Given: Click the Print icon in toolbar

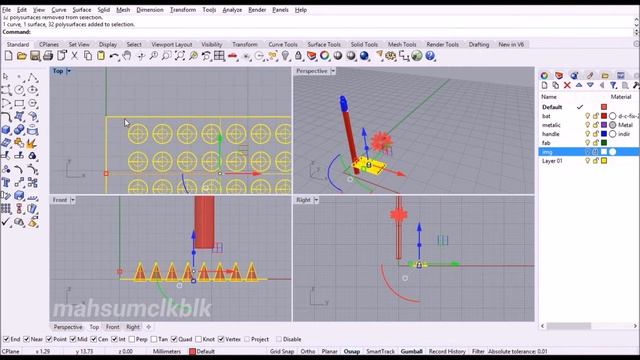Looking at the screenshot, I should pyautogui.click(x=48, y=56).
